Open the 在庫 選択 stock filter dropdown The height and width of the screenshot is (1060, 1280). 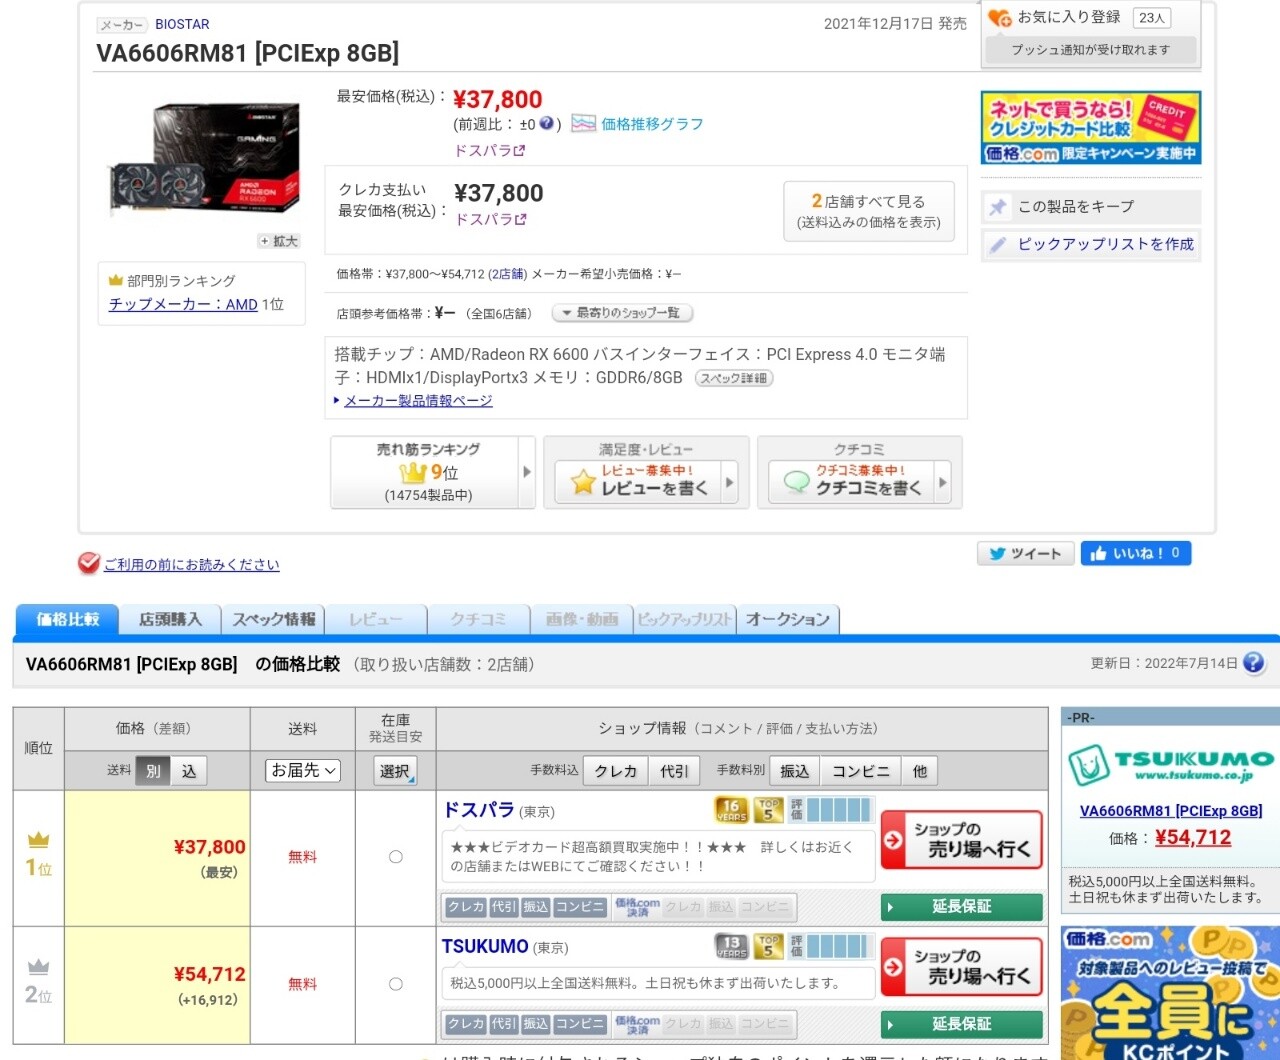395,771
